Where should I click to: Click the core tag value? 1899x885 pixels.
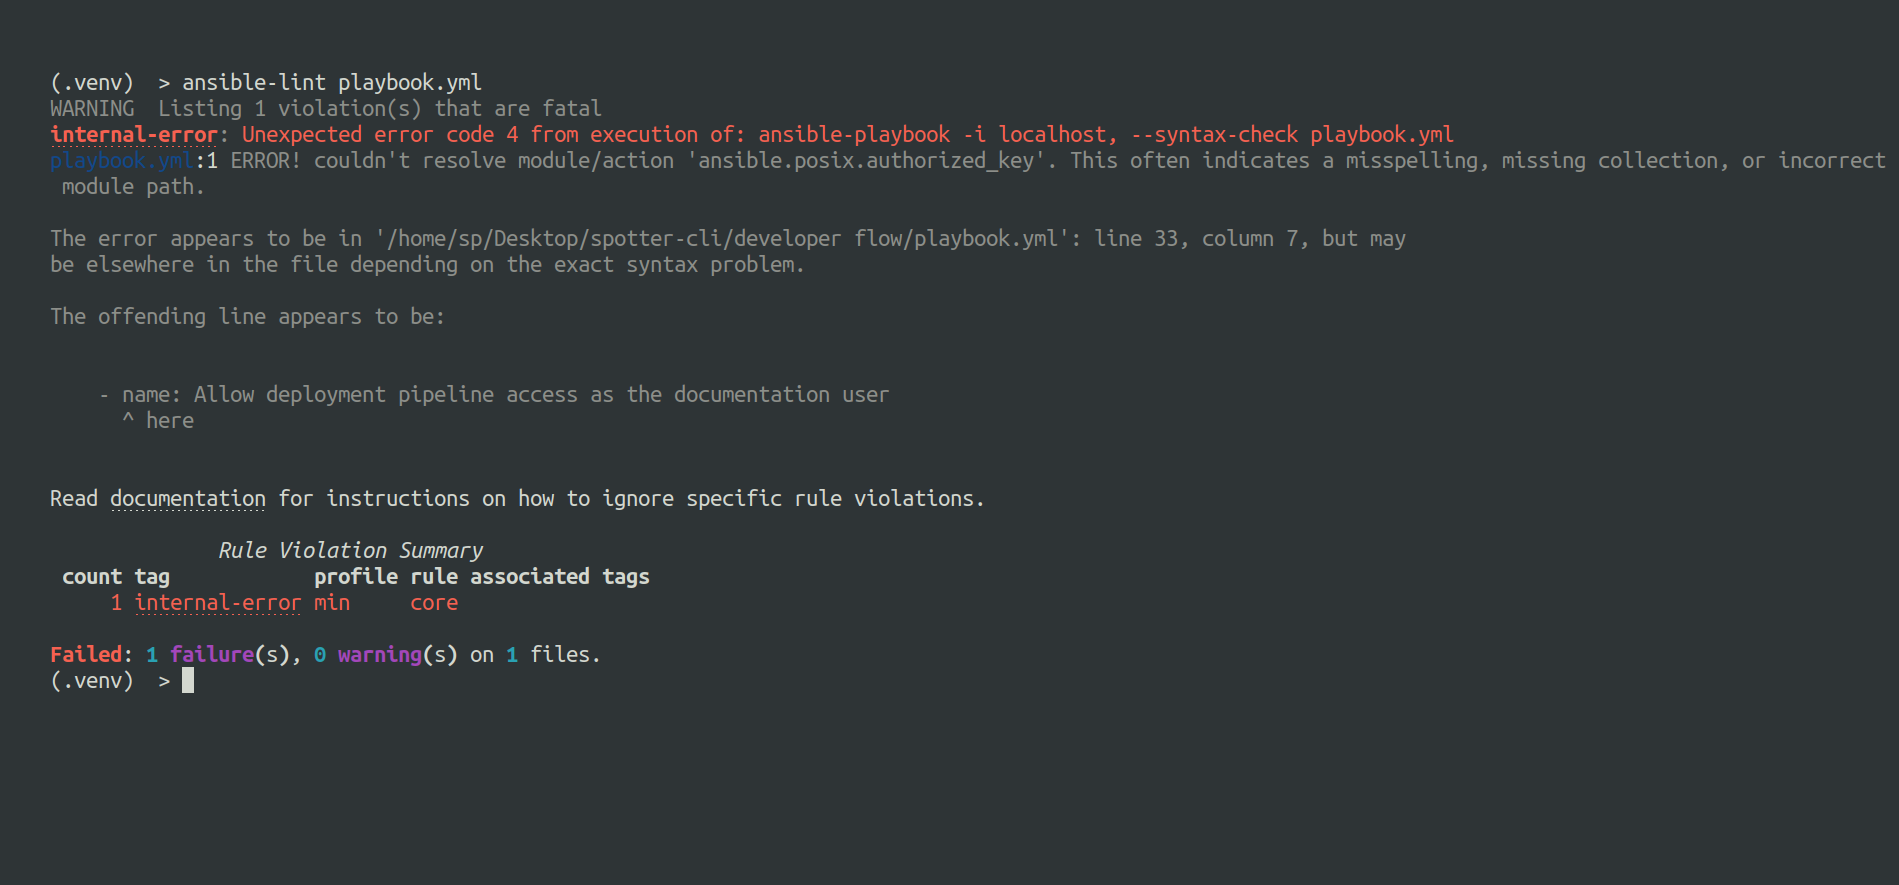point(434,603)
